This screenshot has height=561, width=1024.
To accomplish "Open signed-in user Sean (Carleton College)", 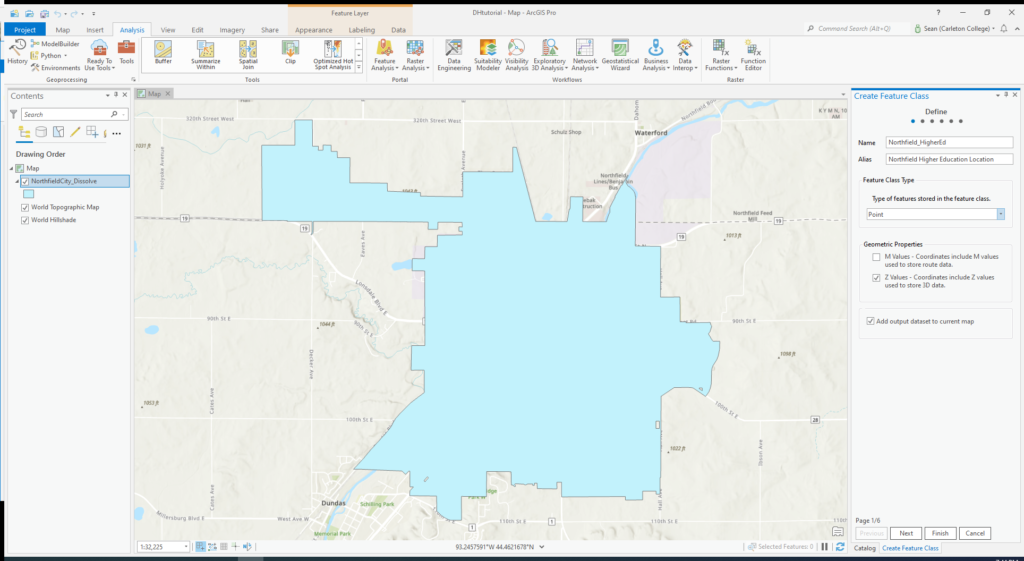I will [x=954, y=29].
